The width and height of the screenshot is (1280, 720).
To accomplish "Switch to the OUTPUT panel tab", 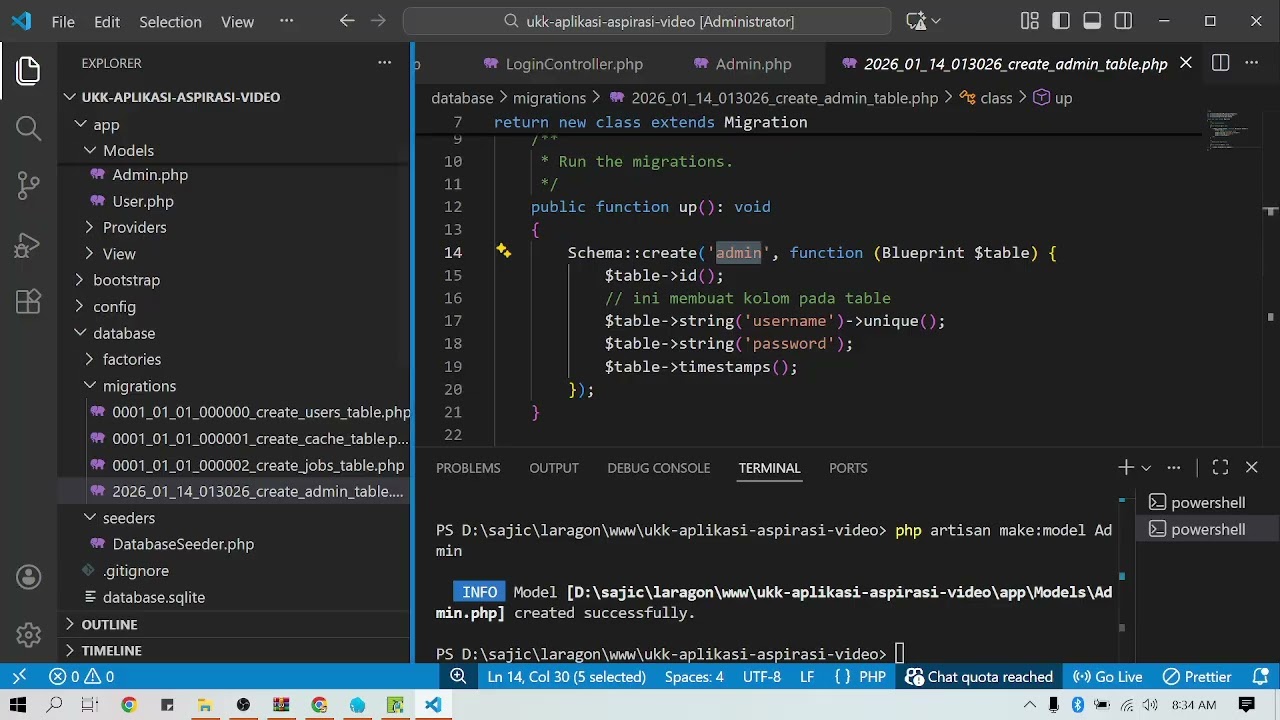I will pos(554,468).
